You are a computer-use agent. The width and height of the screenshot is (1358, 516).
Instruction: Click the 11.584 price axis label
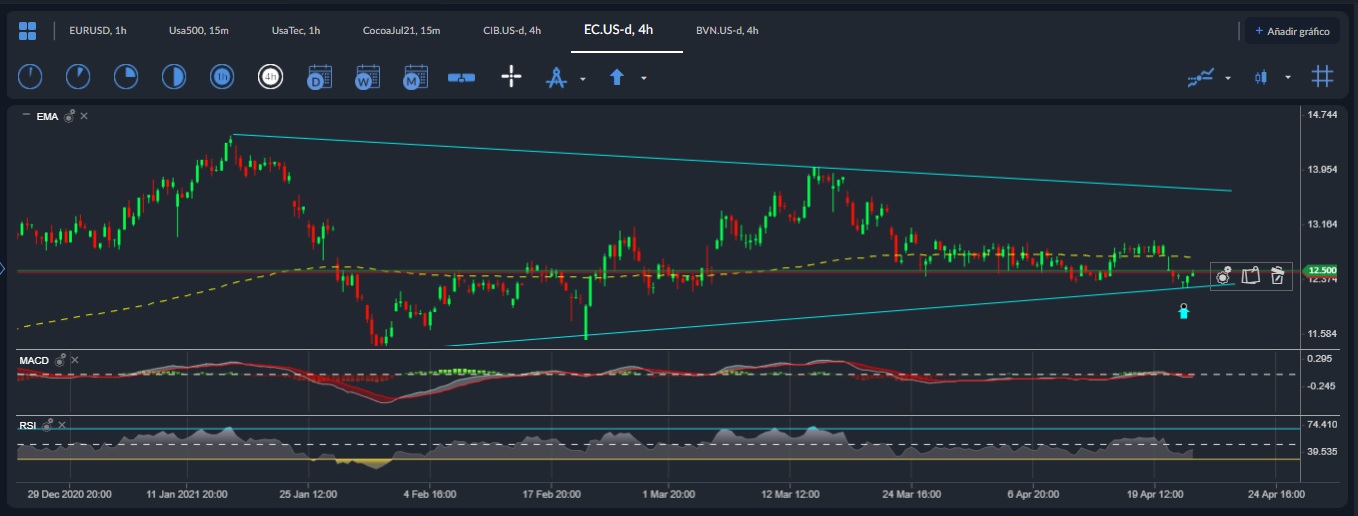1322,333
